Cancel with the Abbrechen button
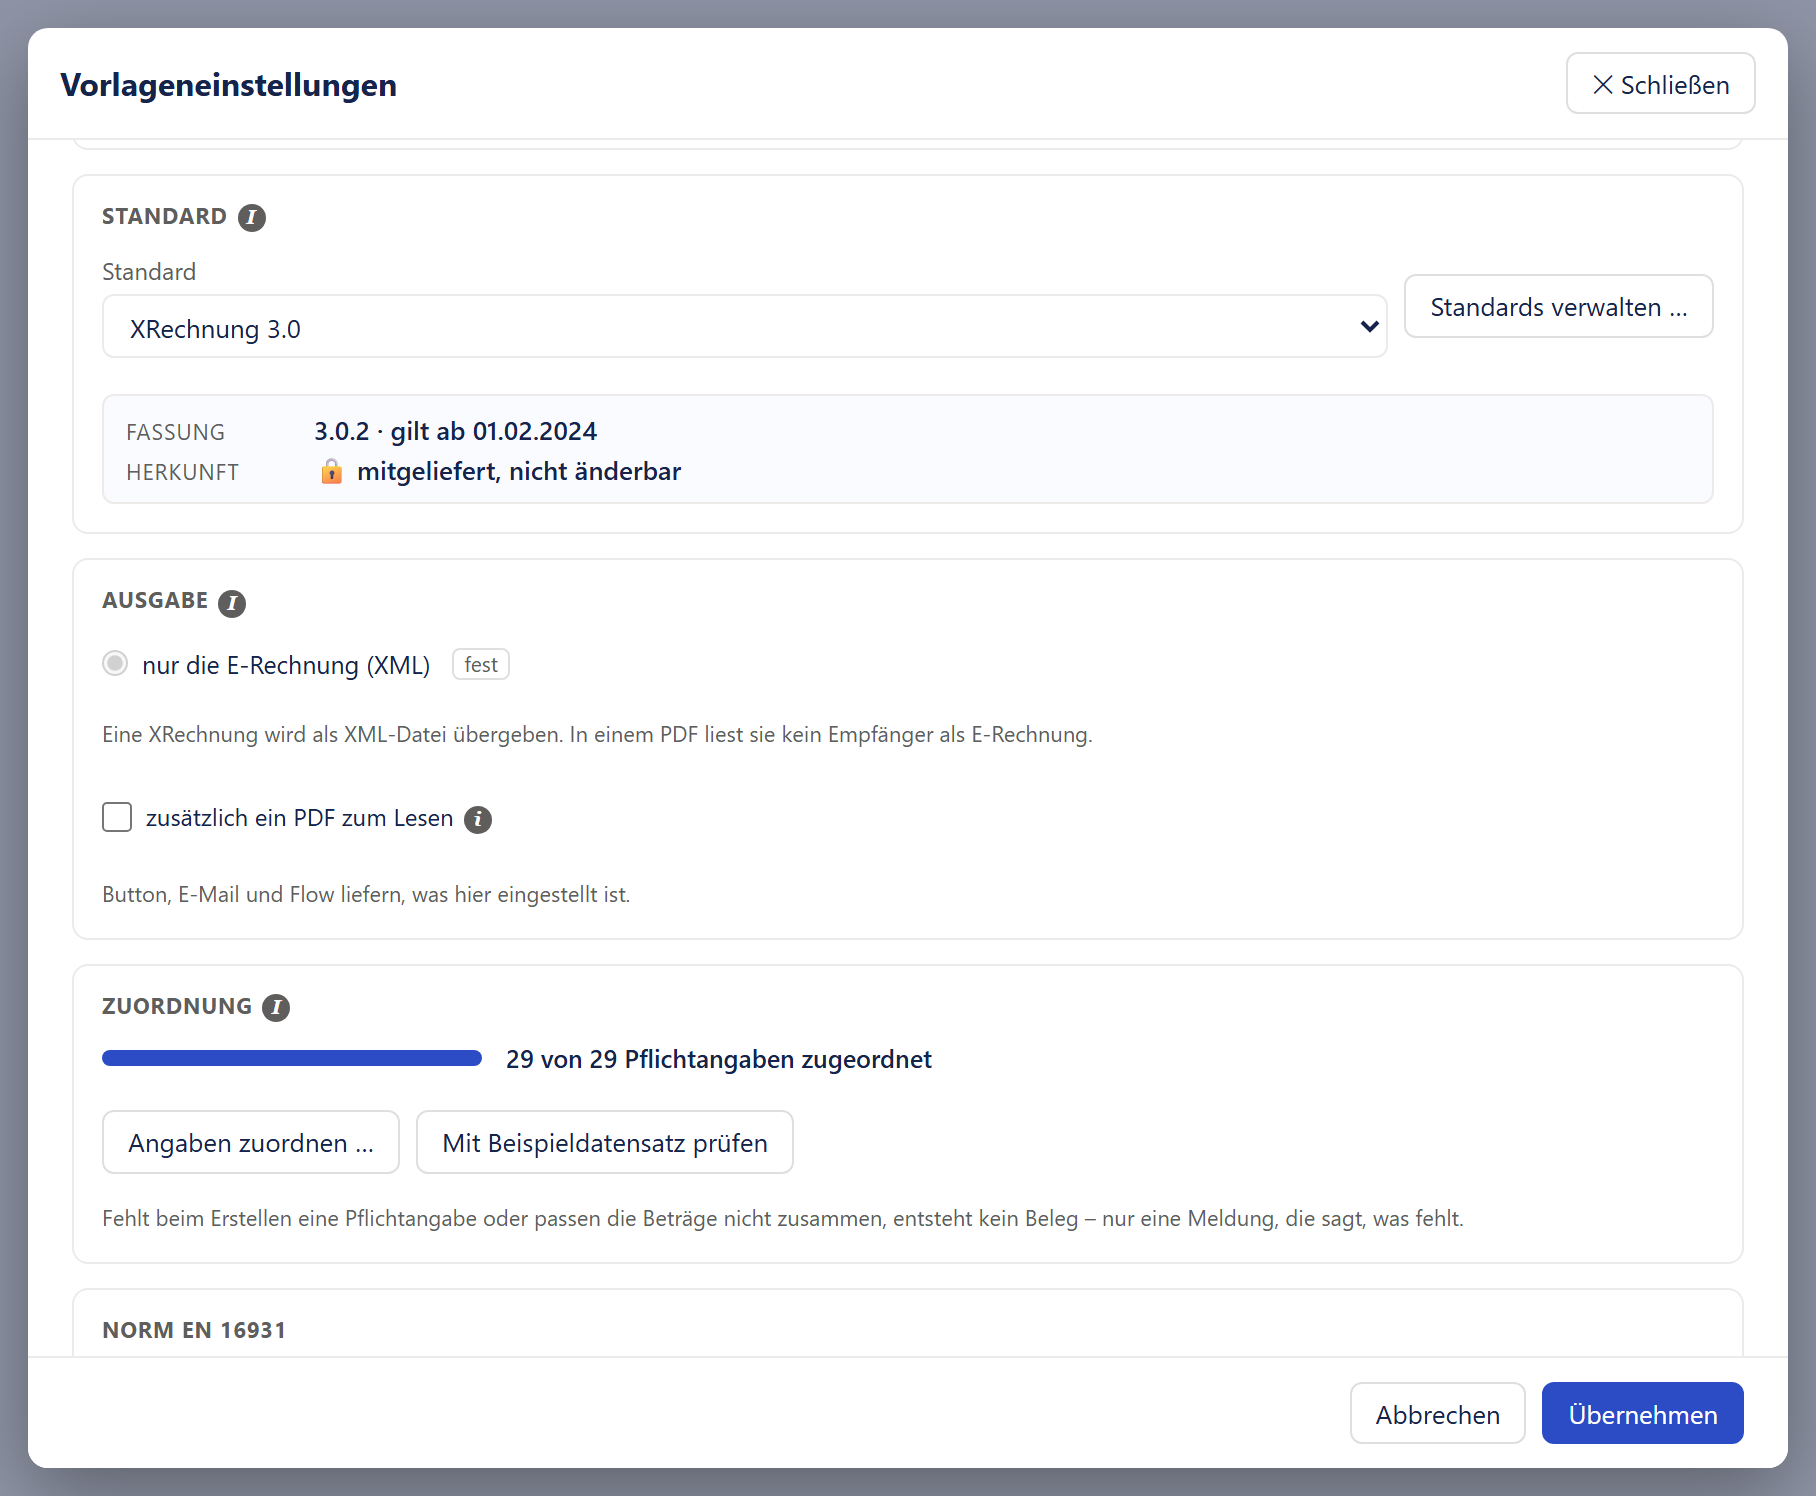This screenshot has width=1816, height=1496. [1437, 1413]
